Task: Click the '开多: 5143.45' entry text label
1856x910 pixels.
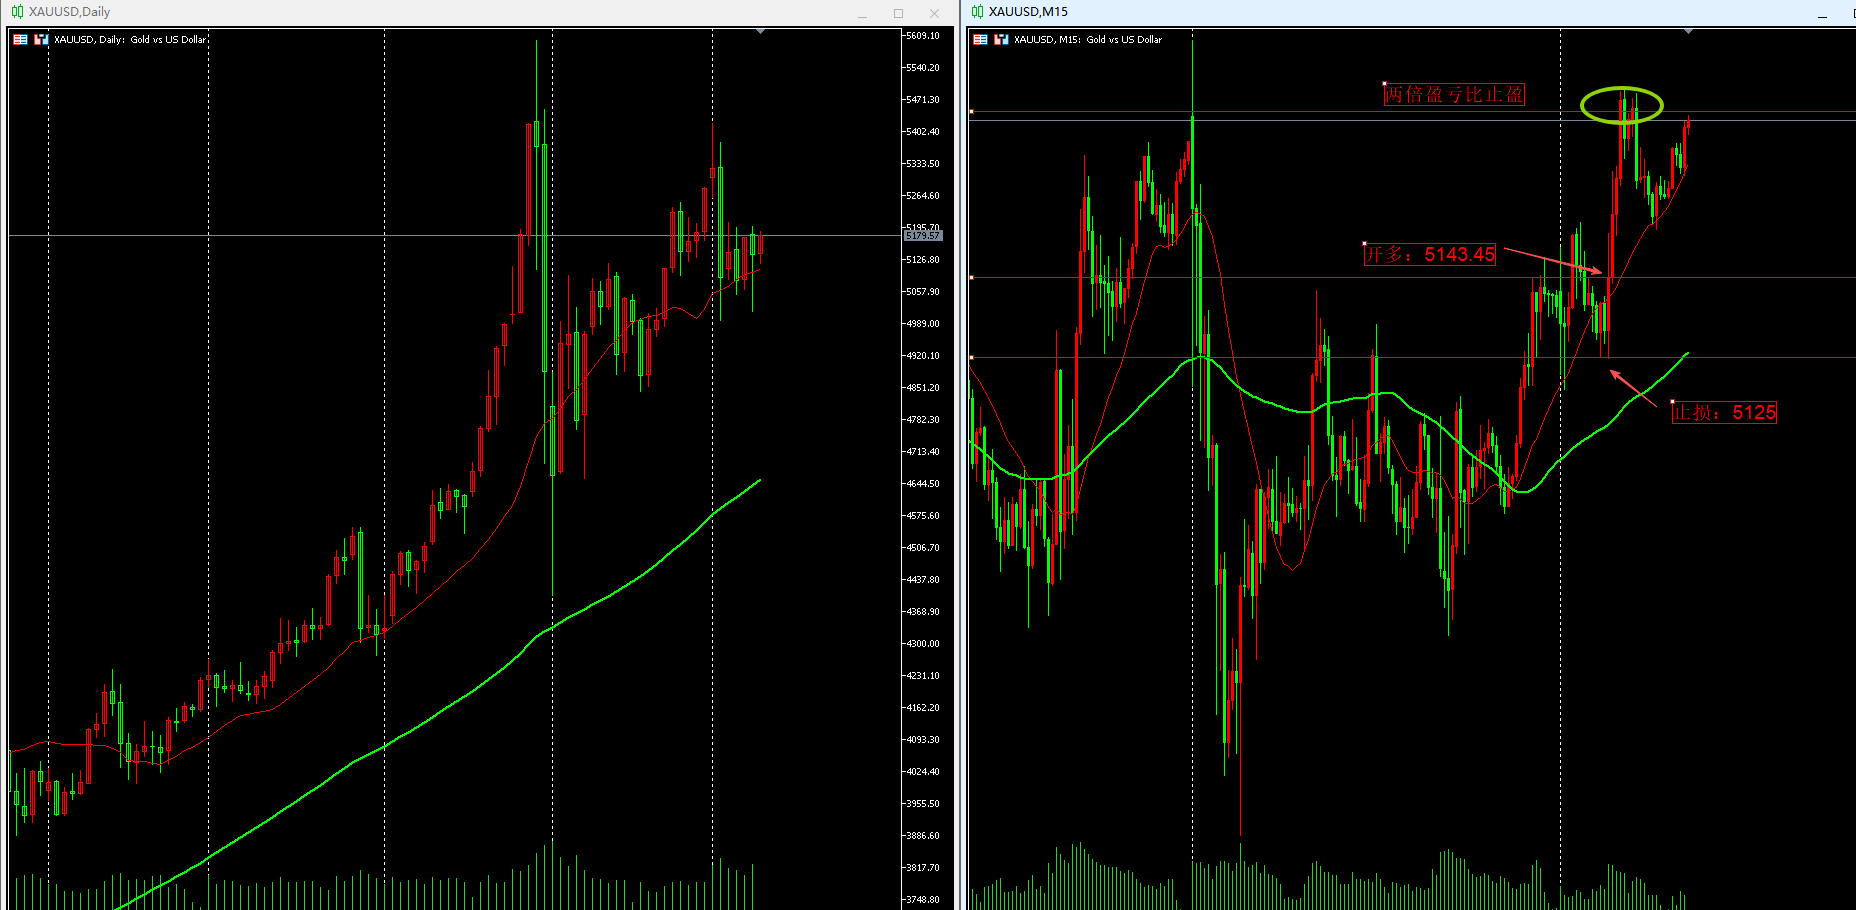Action: tap(1430, 255)
